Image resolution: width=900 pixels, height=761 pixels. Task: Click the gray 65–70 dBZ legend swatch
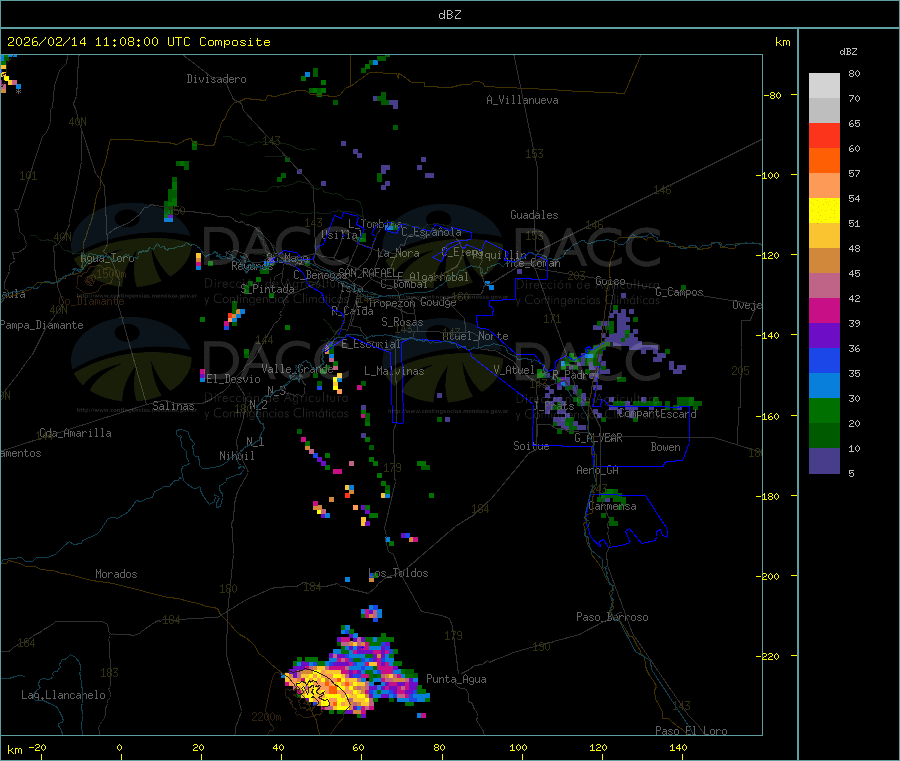click(x=824, y=110)
